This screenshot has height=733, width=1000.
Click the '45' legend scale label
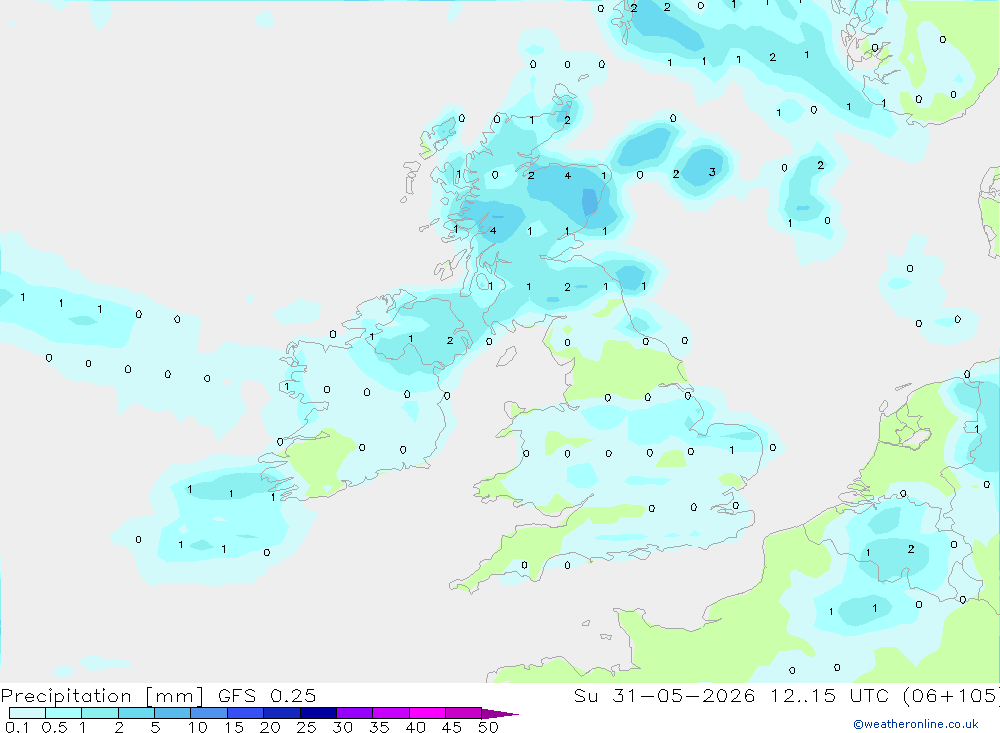click(452, 727)
